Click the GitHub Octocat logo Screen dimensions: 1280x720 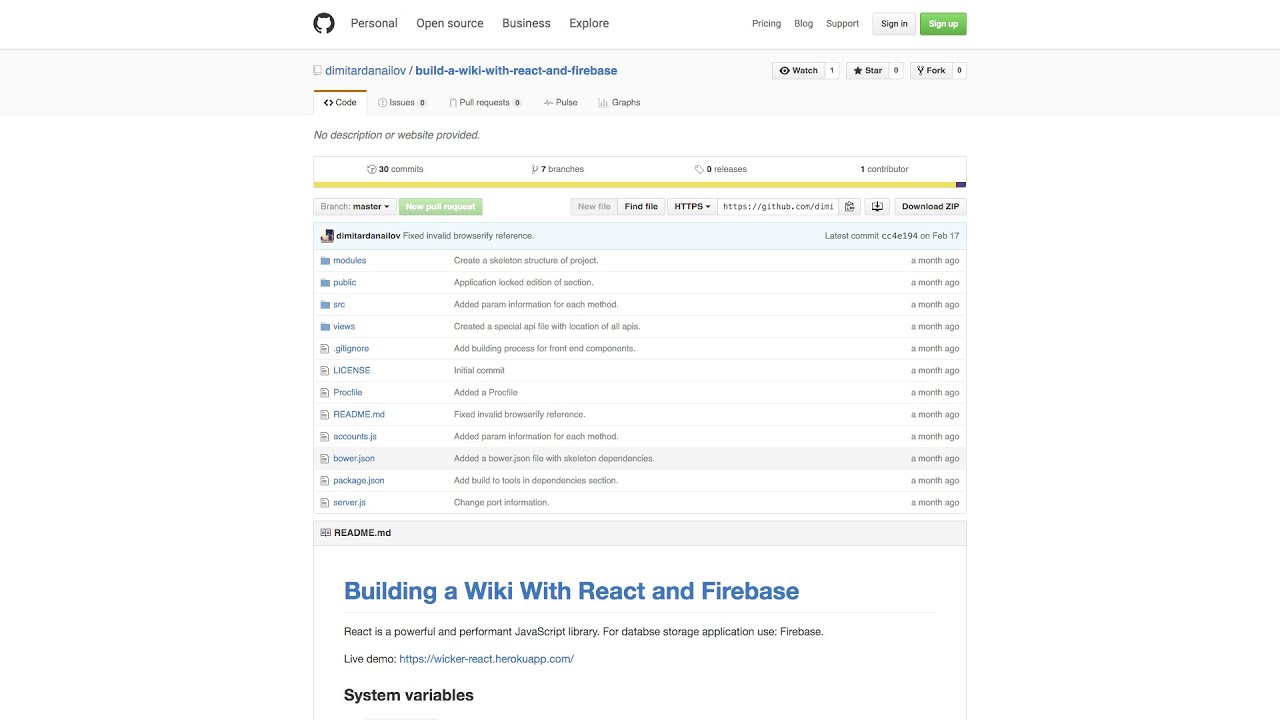(324, 23)
